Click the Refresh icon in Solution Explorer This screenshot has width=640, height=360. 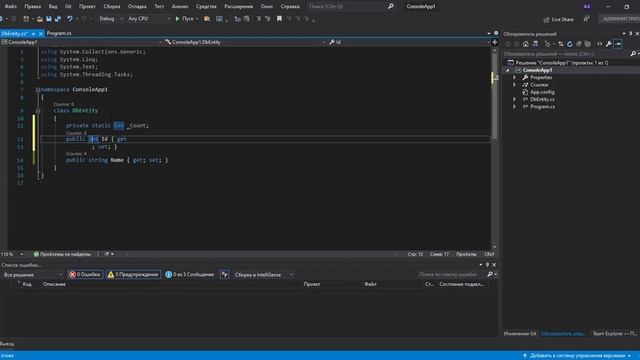(570, 44)
